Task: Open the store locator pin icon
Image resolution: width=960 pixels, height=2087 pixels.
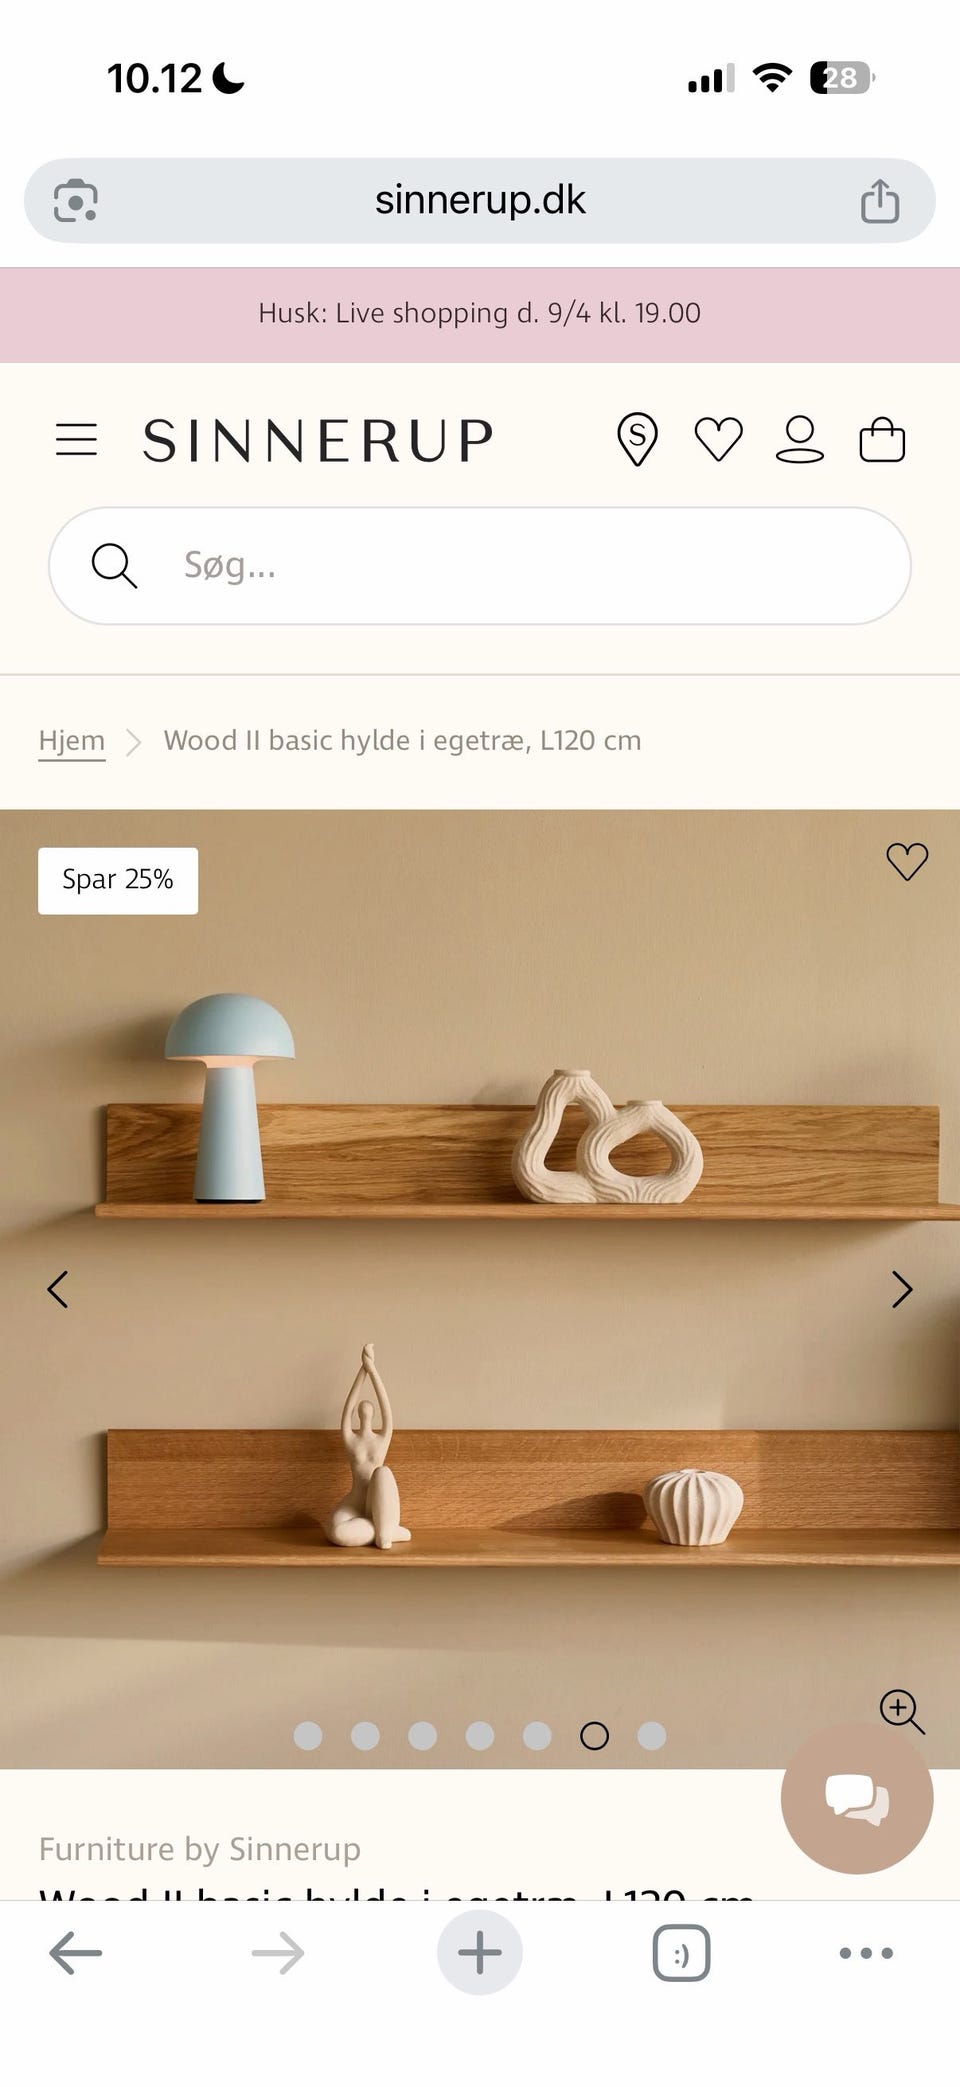Action: 637,440
